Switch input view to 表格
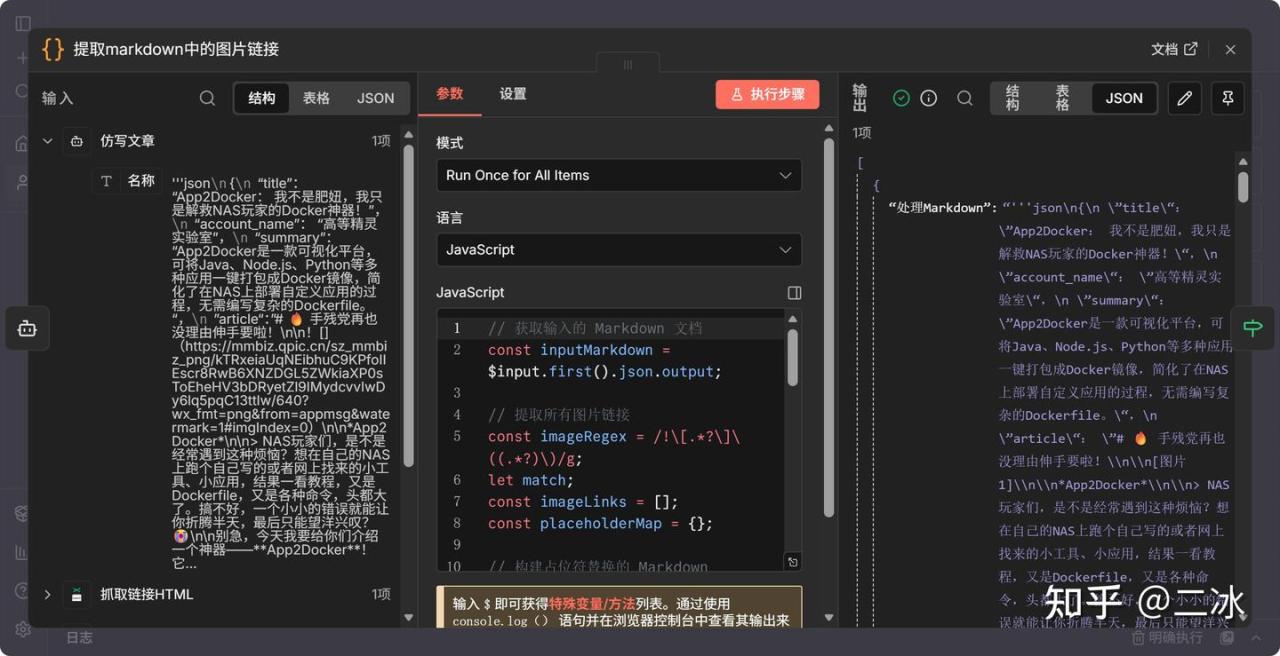Image resolution: width=1280 pixels, height=656 pixels. pyautogui.click(x=316, y=98)
